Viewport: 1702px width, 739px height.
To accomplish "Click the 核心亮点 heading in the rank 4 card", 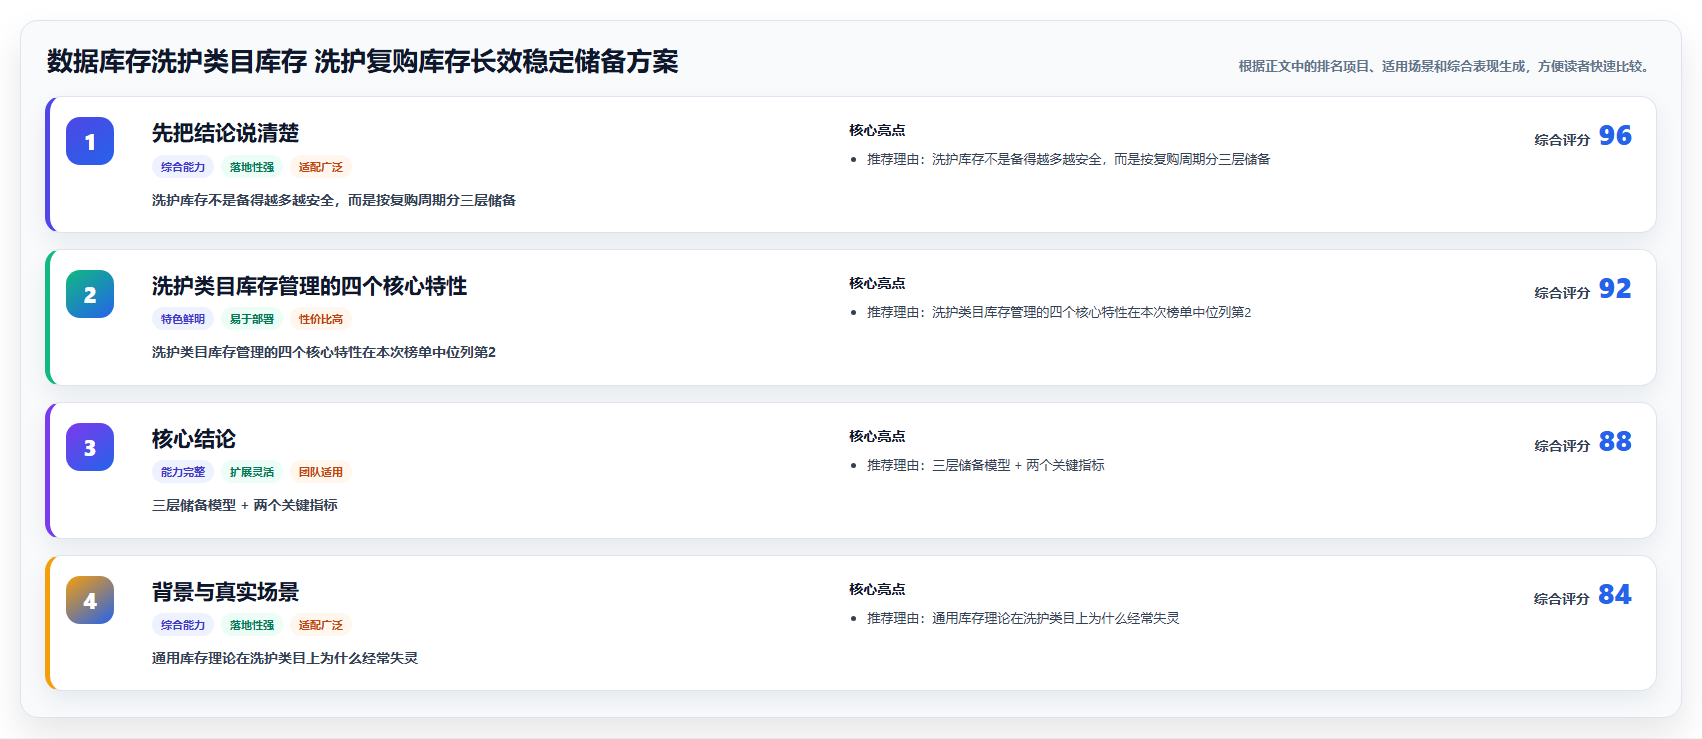I will click(x=877, y=589).
